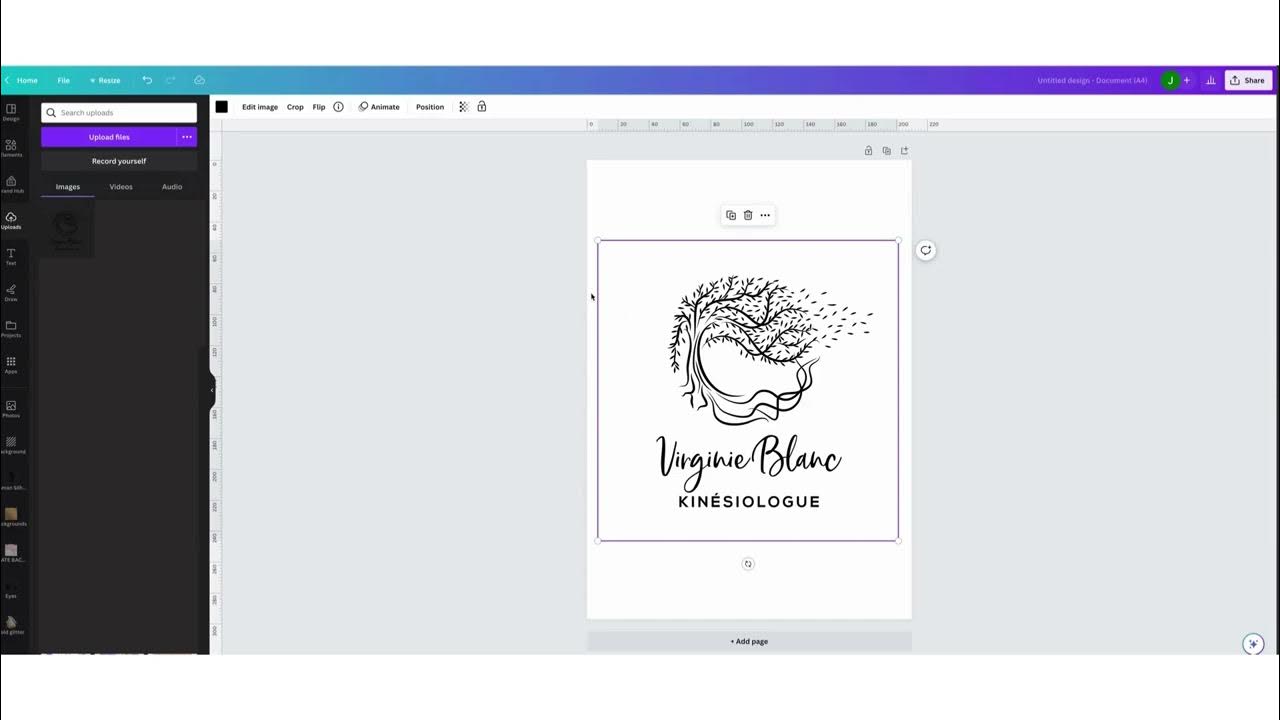This screenshot has width=1280, height=720.
Task: Open upload options three-dot dropdown
Action: [x=187, y=137]
